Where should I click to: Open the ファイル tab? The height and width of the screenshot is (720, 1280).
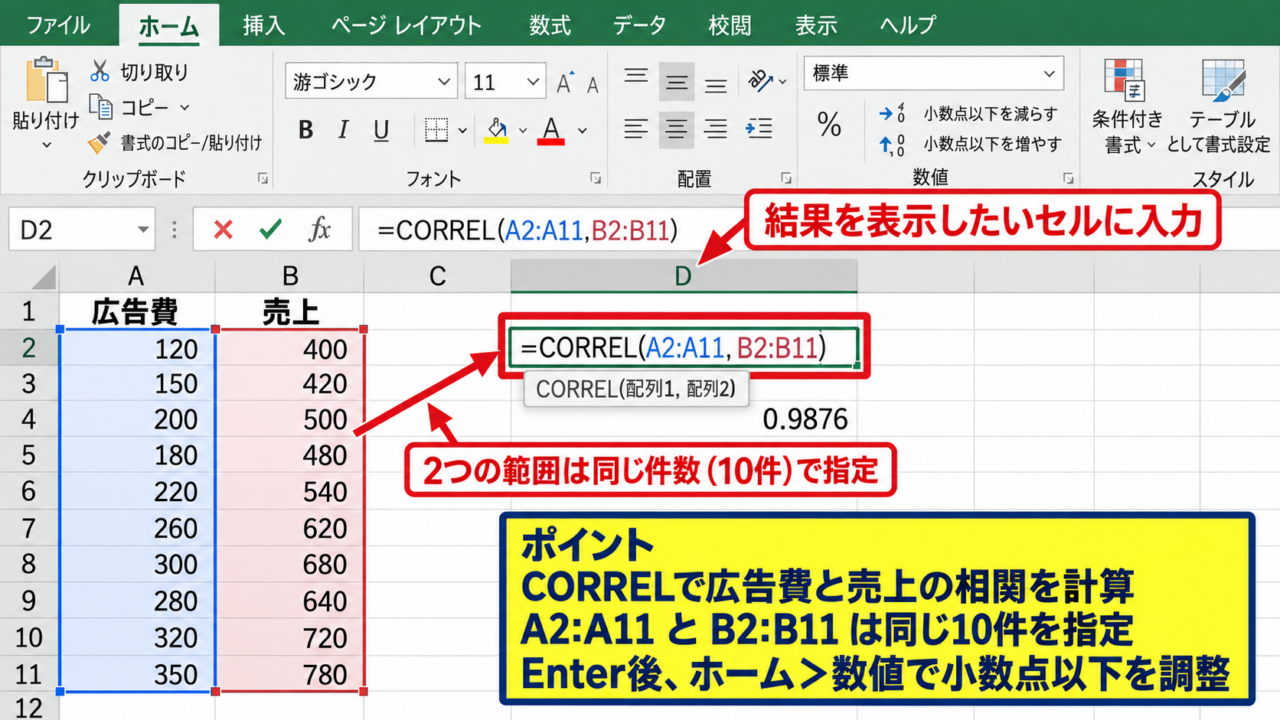click(x=58, y=25)
